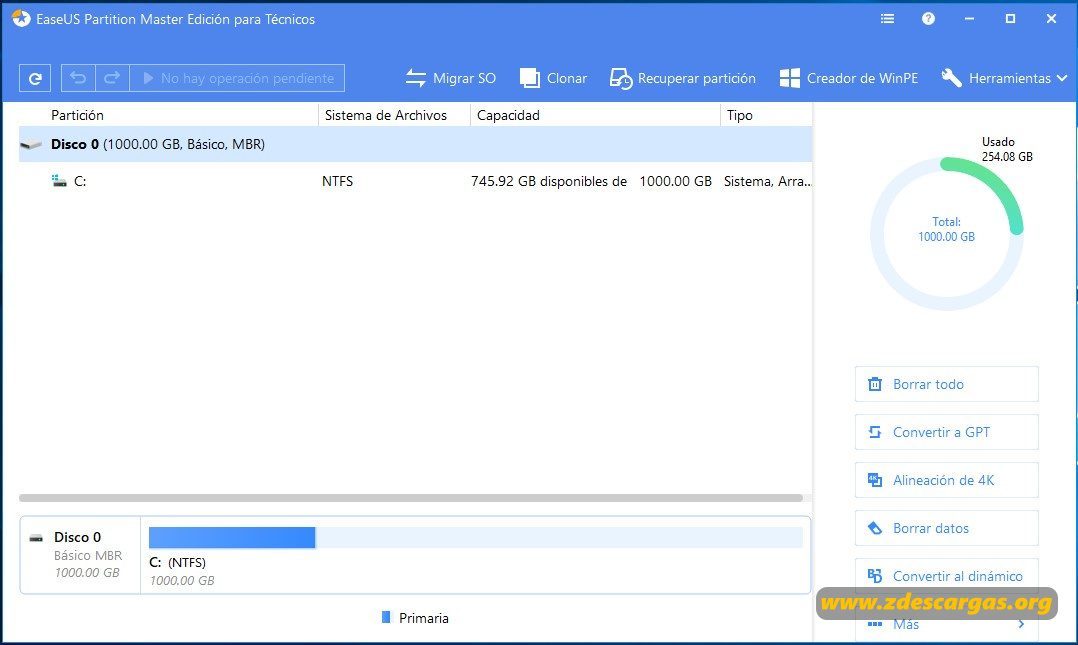Screen dimensions: 1078x645
Task: Select the Disco 0 row in the list
Action: pos(415,144)
